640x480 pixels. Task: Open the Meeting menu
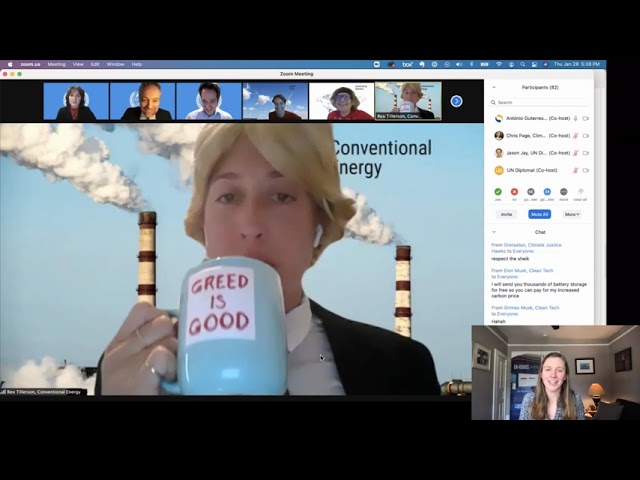[56, 64]
